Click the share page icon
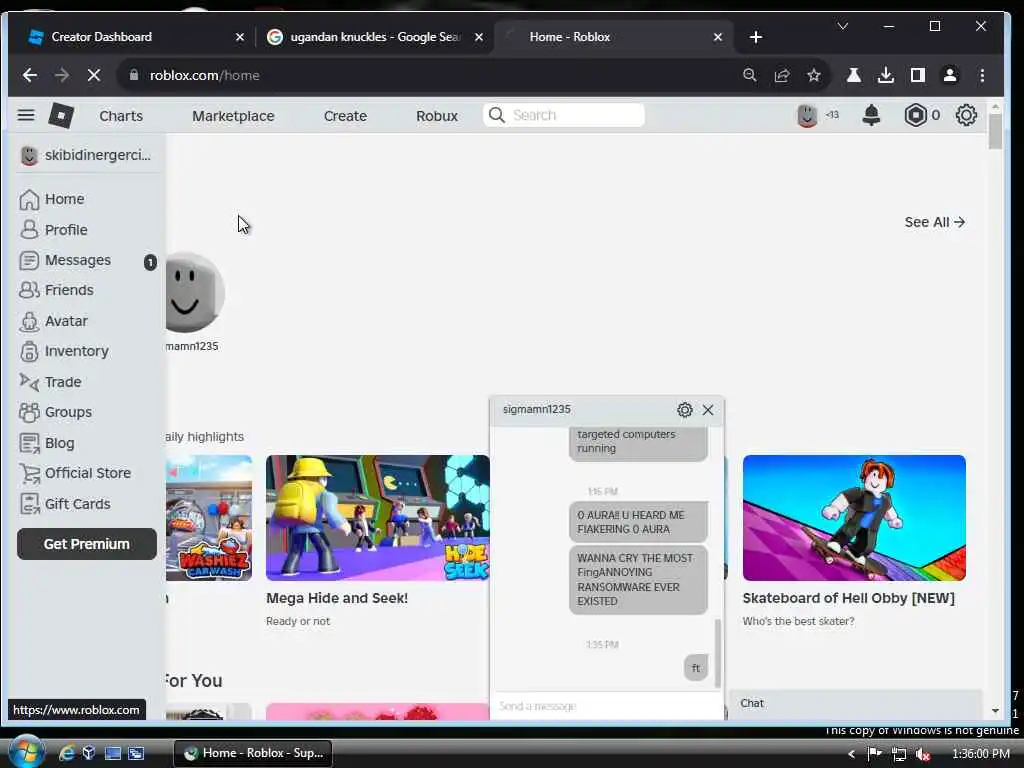This screenshot has height=768, width=1024. tap(782, 75)
